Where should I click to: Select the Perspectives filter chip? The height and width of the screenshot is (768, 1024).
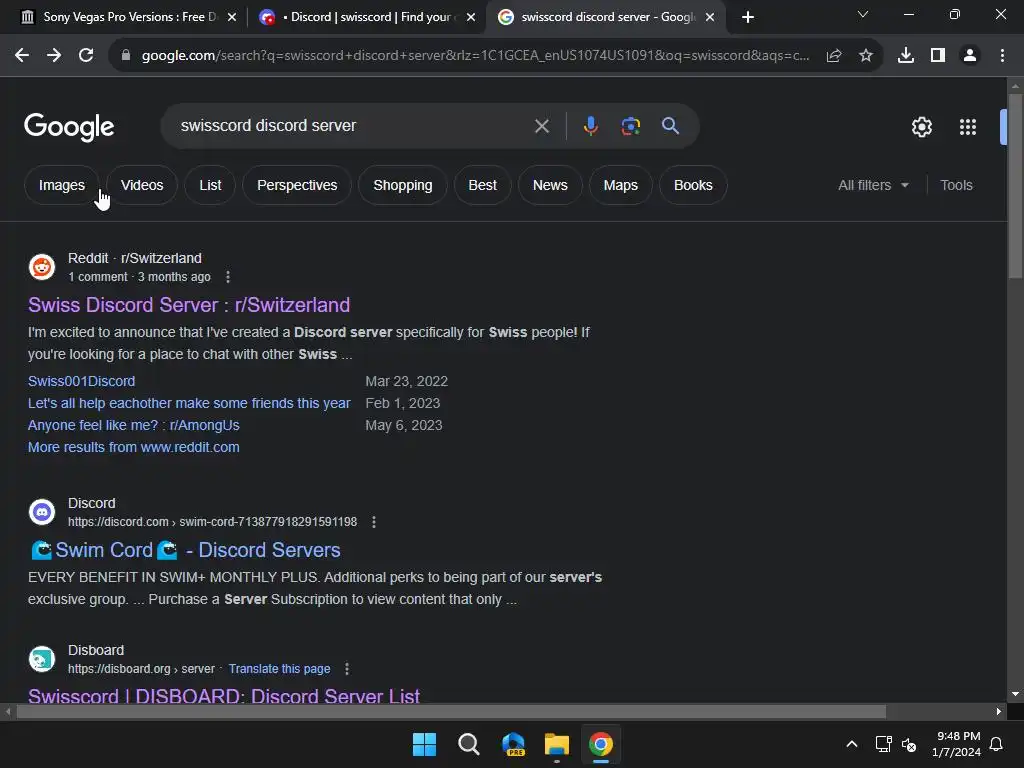coord(297,185)
